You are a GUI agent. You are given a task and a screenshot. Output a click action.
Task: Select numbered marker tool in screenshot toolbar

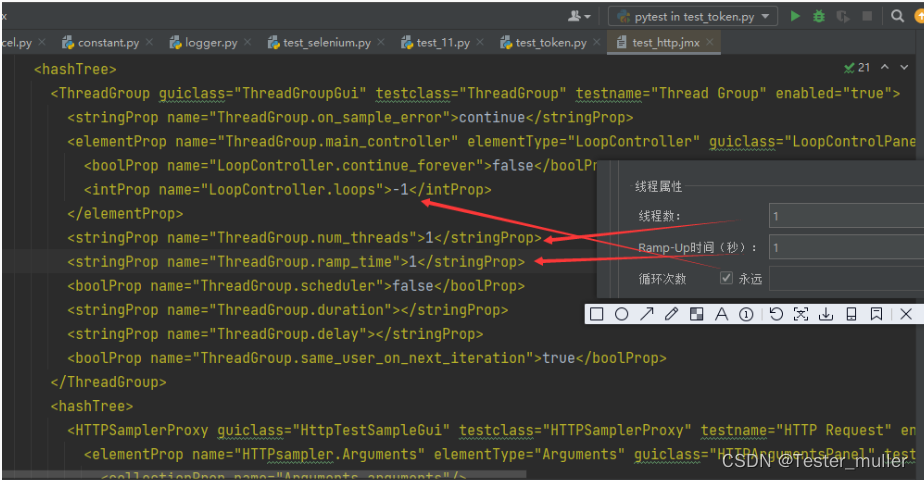point(746,315)
